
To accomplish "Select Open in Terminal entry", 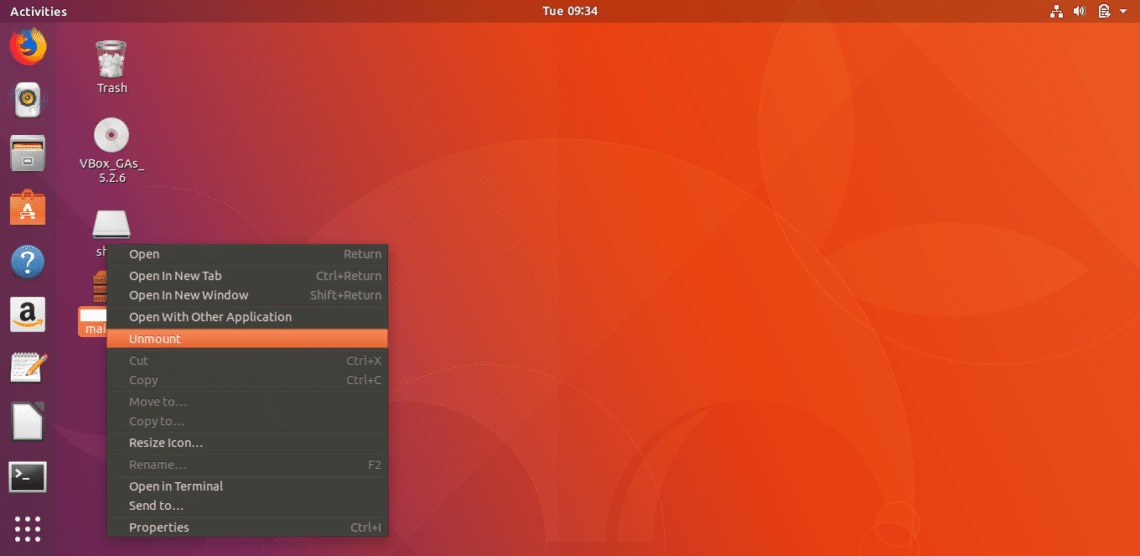I will [247, 486].
